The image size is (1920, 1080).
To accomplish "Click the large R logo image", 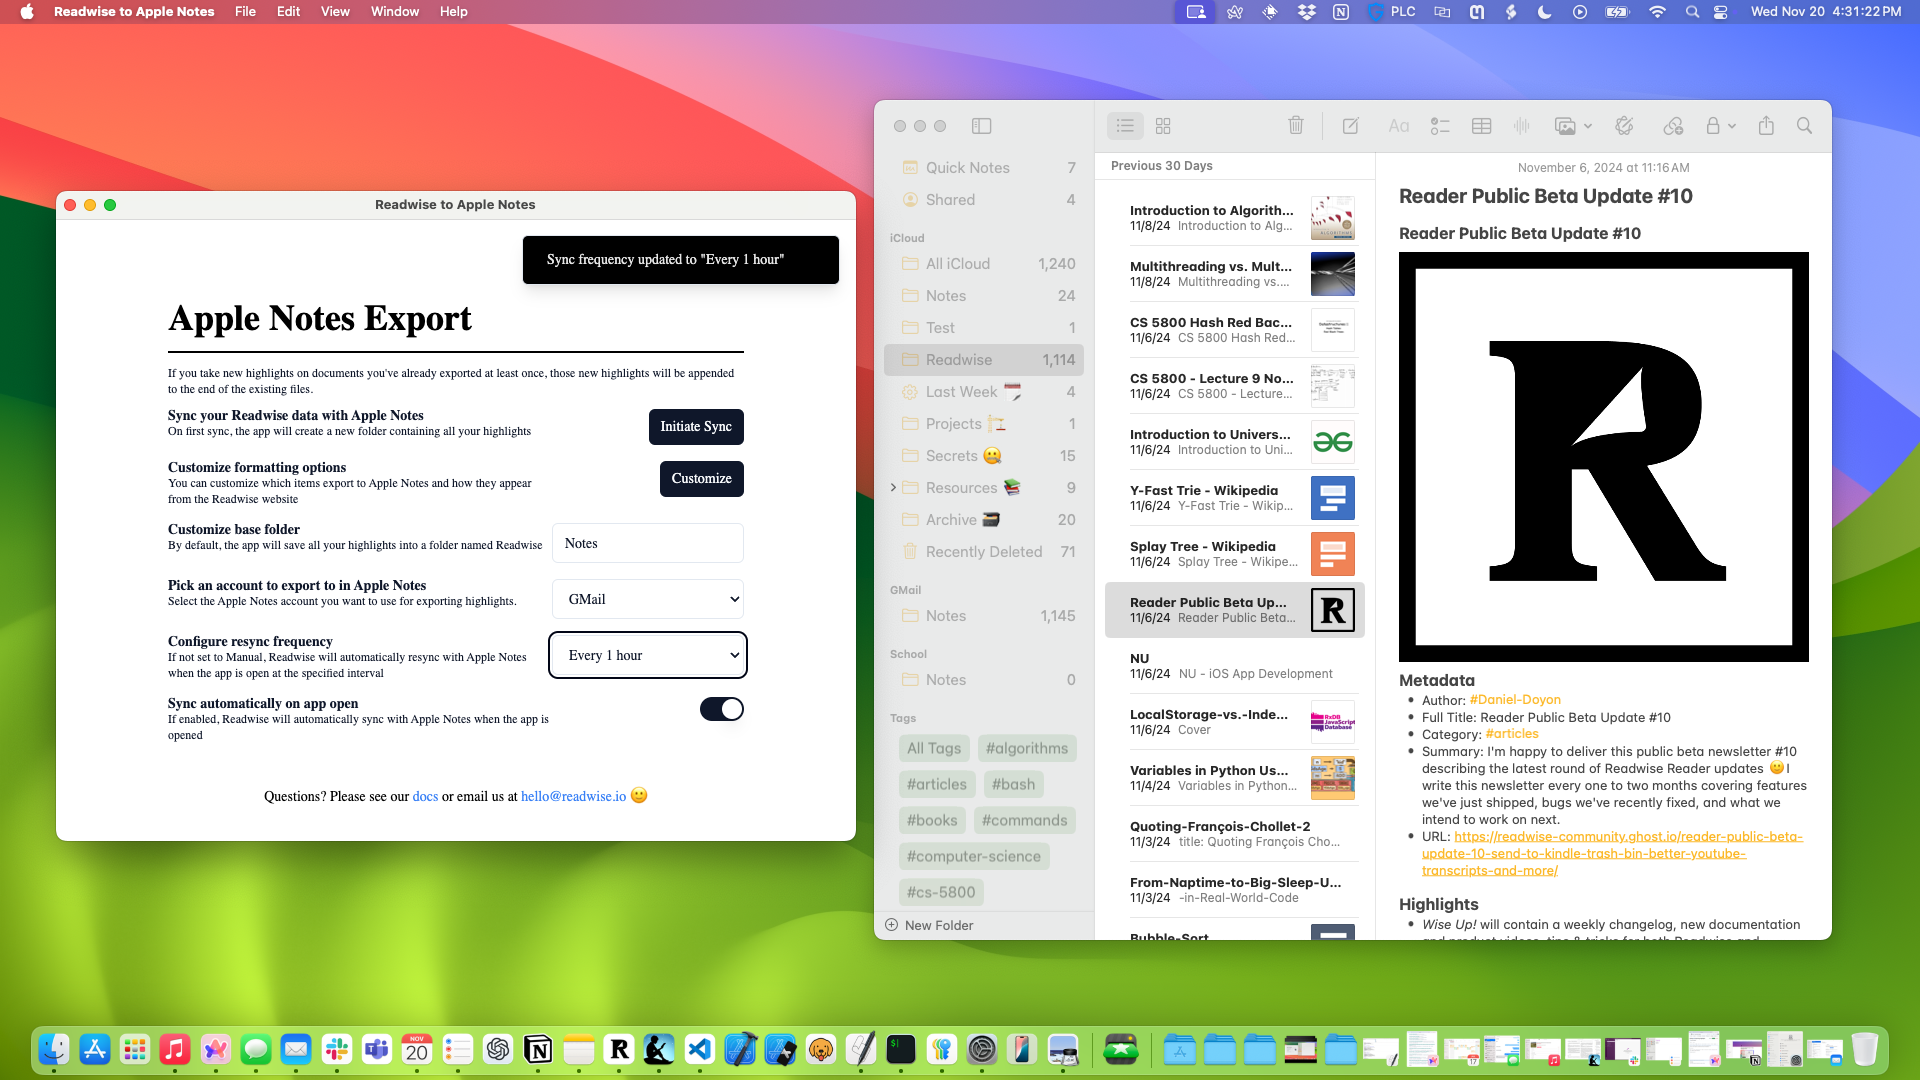I will tap(1604, 457).
